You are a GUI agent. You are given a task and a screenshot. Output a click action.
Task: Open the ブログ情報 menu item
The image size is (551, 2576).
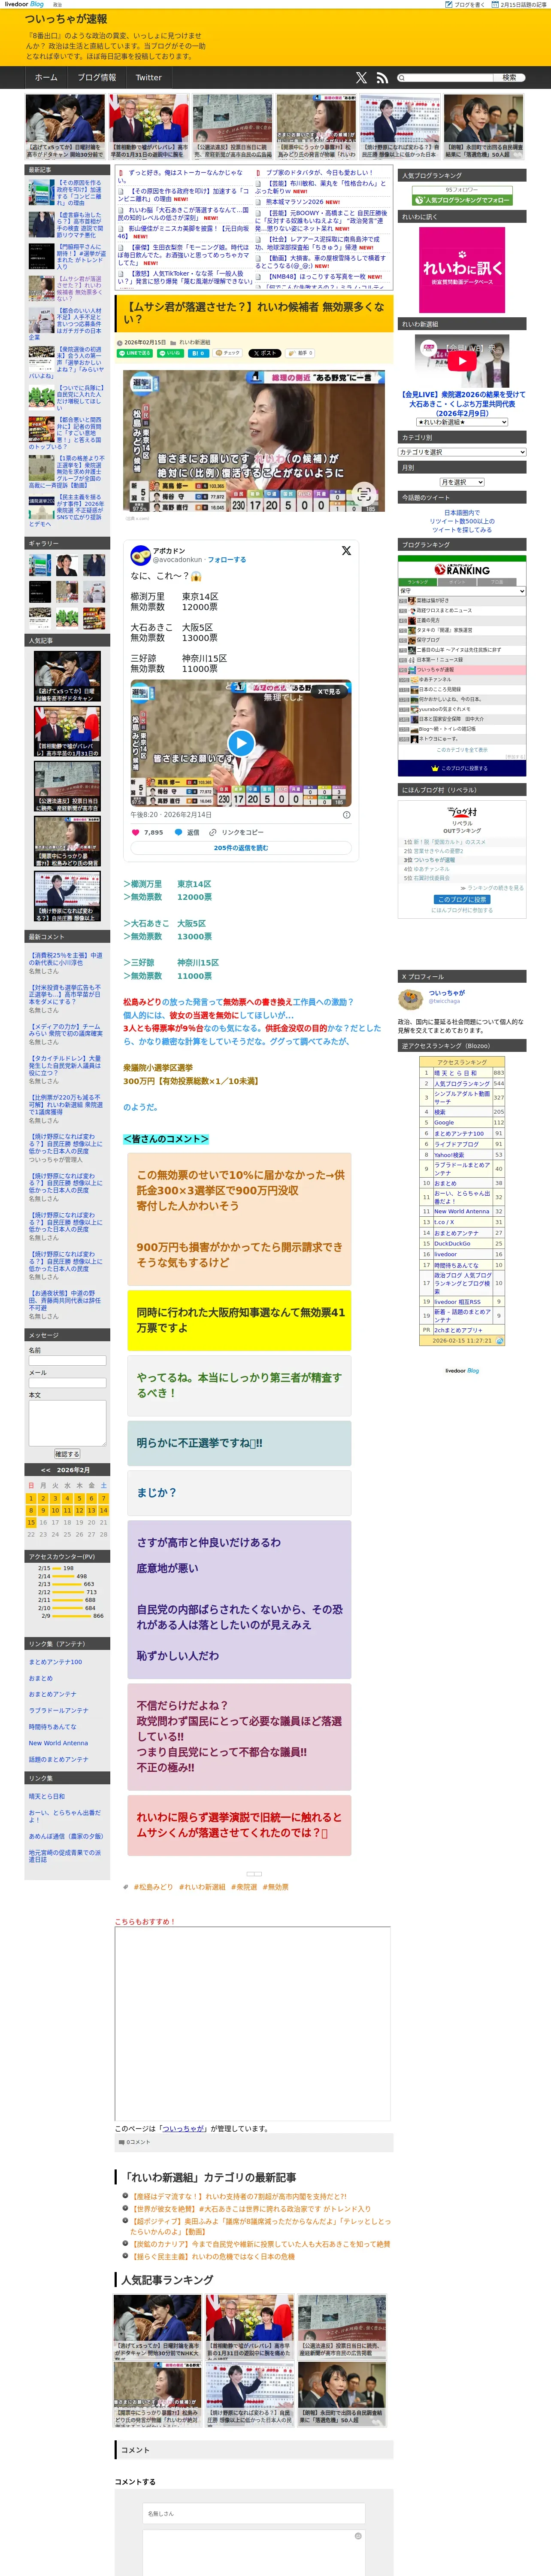click(97, 77)
